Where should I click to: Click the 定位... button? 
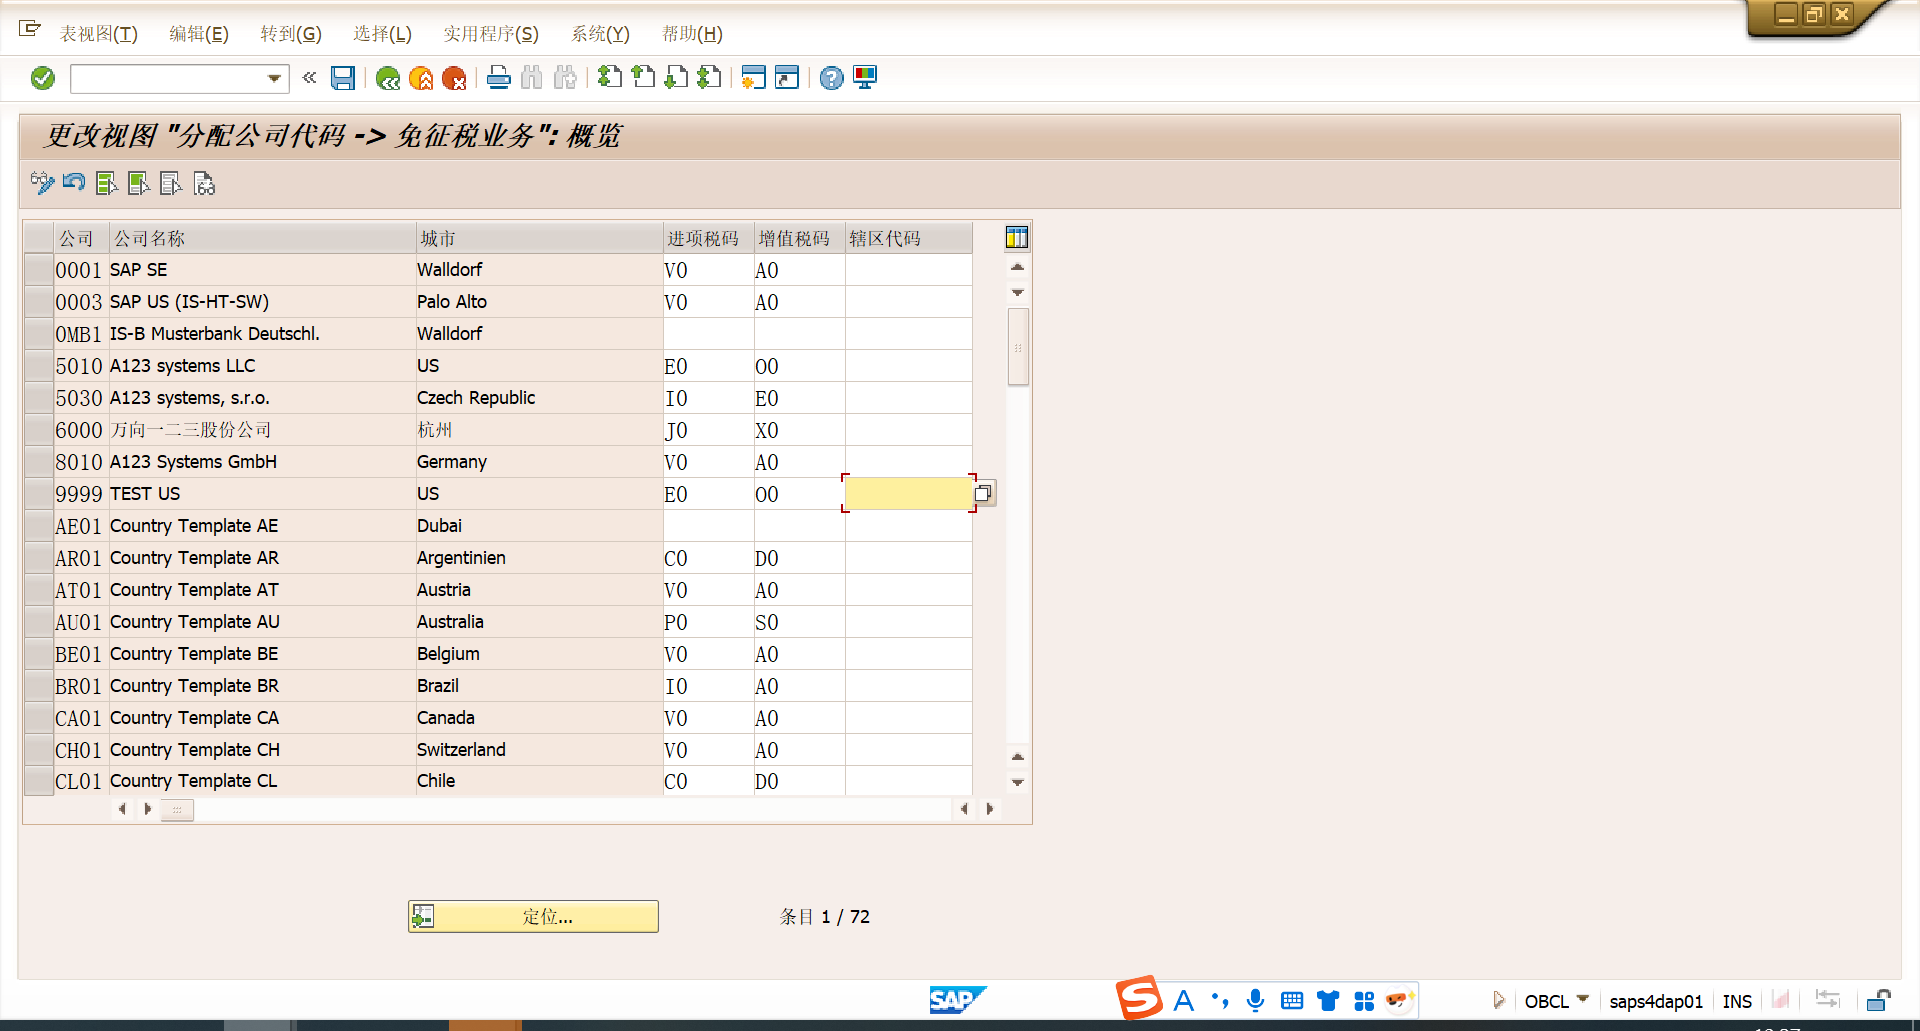(x=533, y=916)
